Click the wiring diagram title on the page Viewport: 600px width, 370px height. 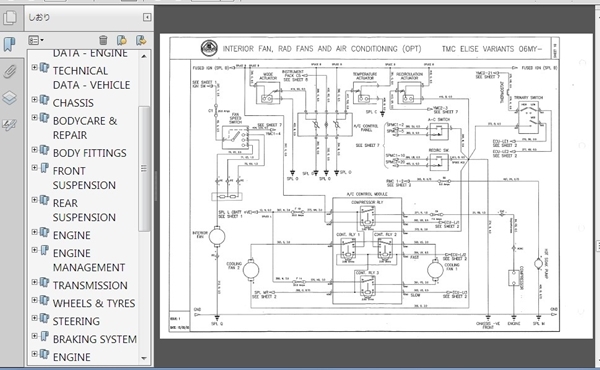[322, 49]
